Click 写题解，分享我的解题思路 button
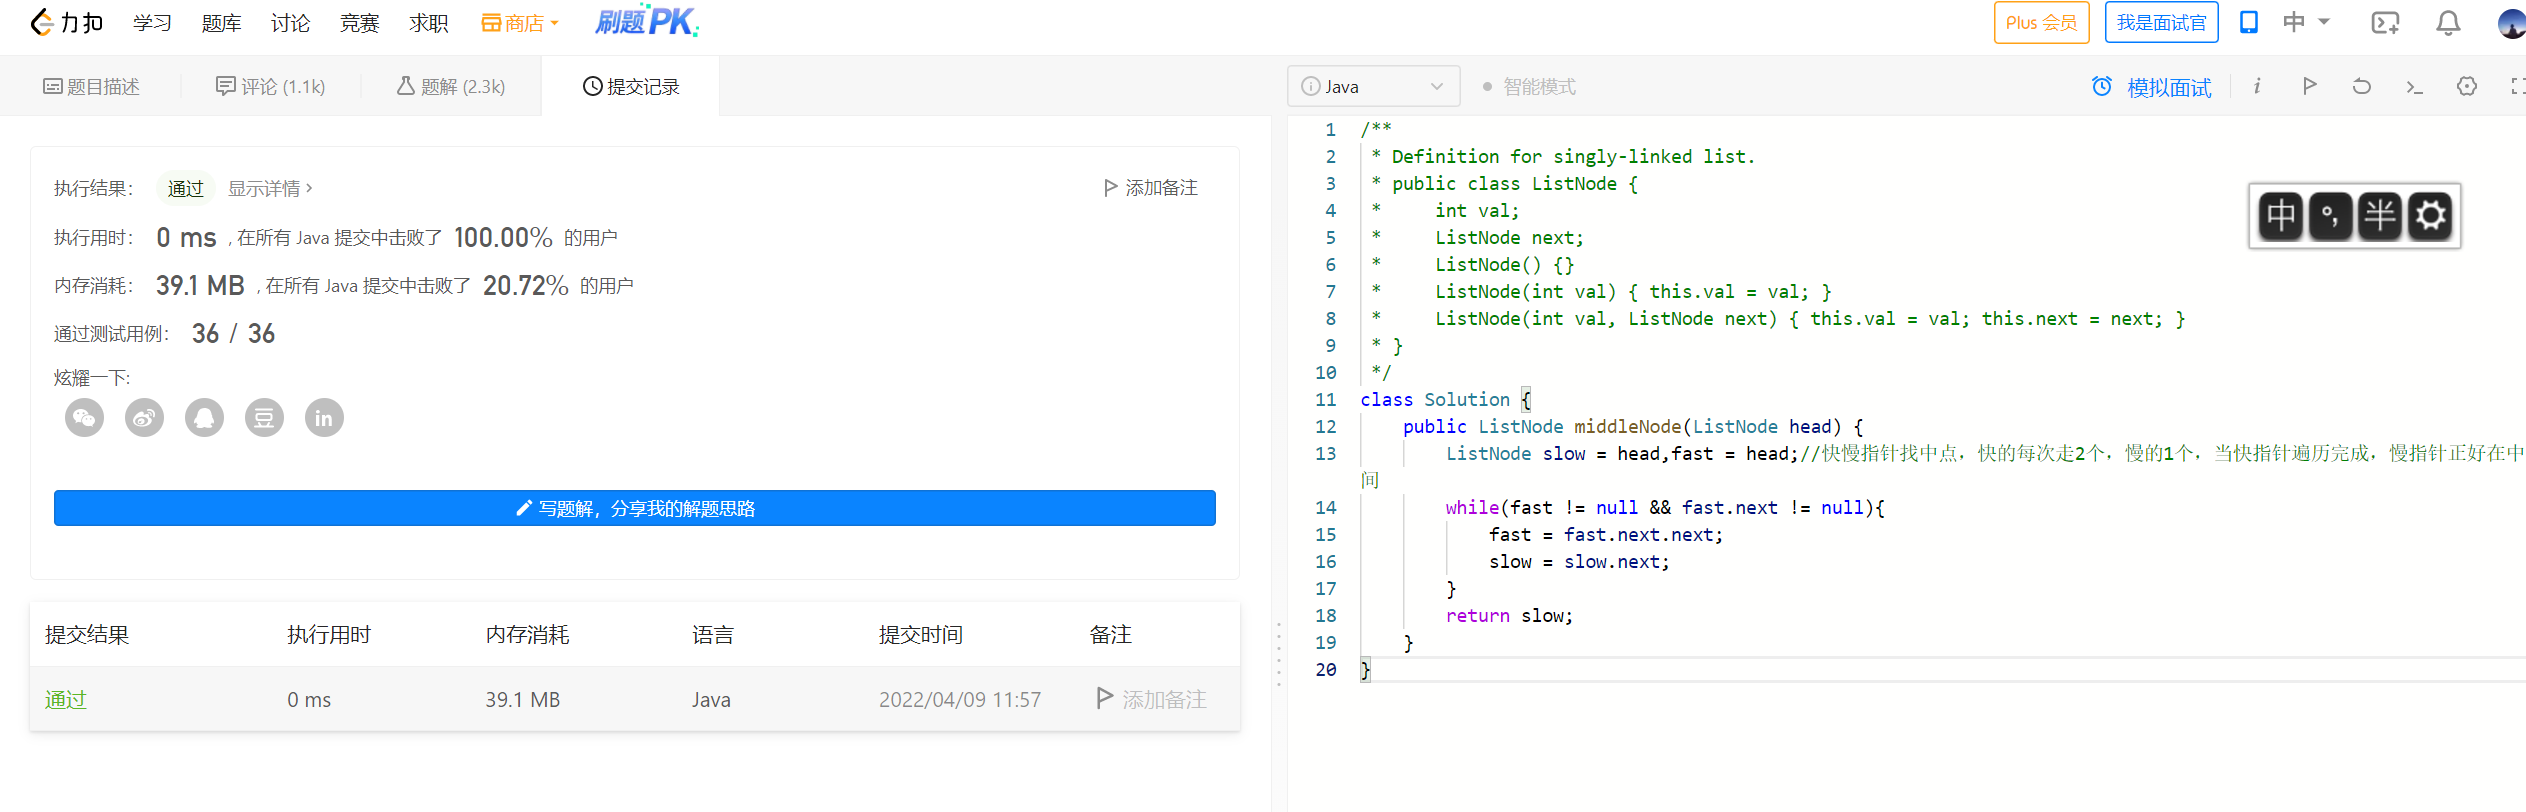 (635, 508)
